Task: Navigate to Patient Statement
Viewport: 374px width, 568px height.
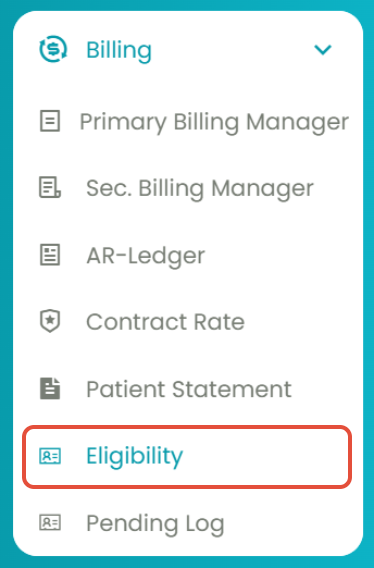Action: tap(189, 389)
